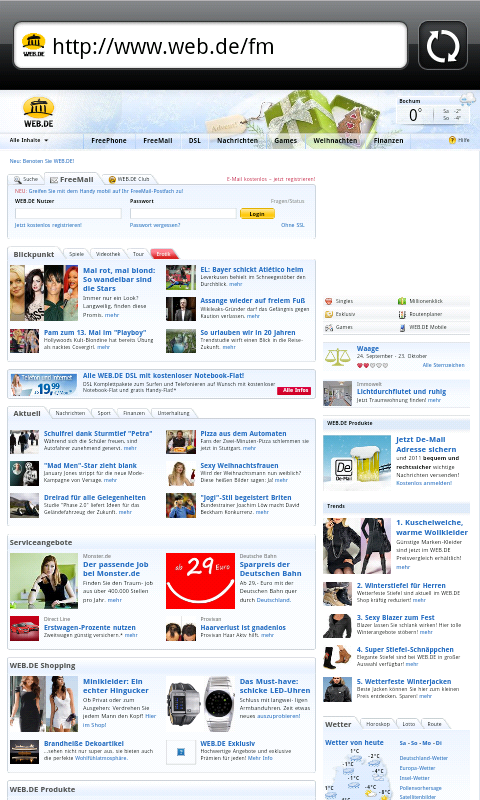This screenshot has height=800, width=480.
Task: Open Schulfrei dank Sturmtief Petra article
Action: pos(98,434)
